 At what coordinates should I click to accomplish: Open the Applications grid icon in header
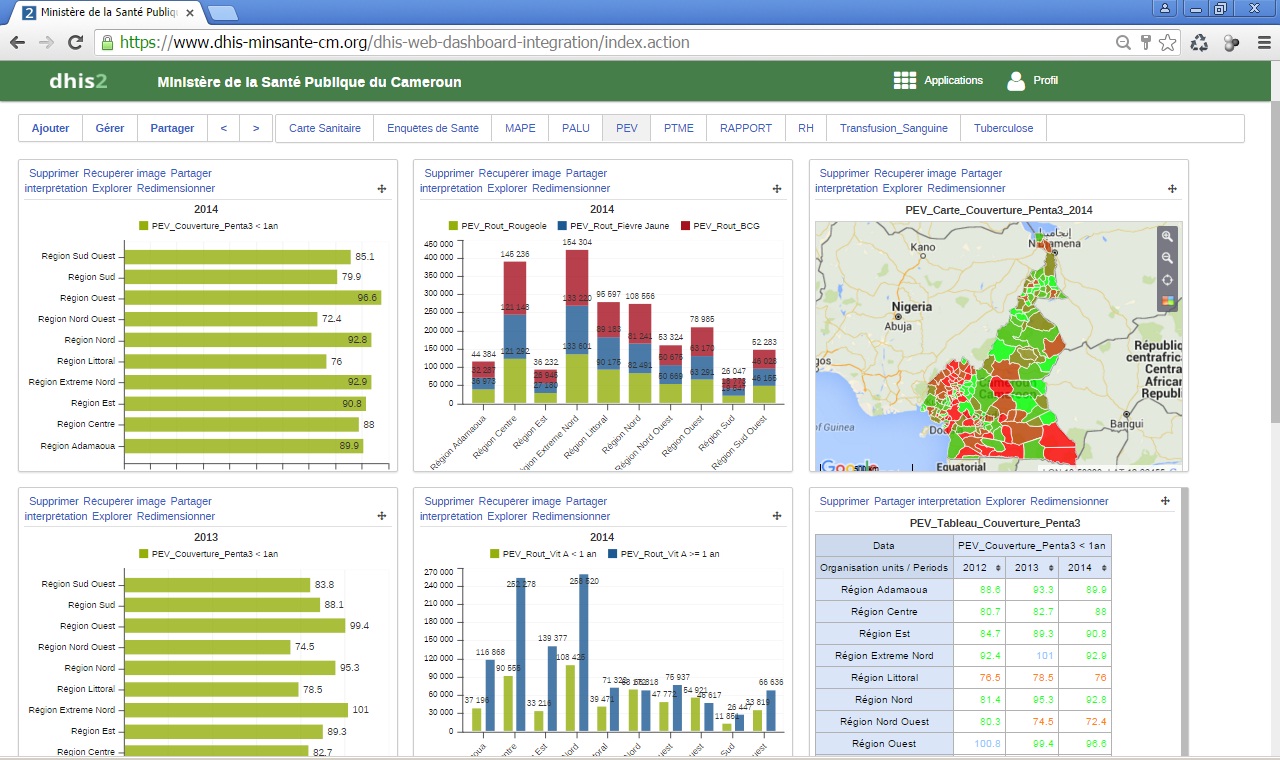coord(904,81)
